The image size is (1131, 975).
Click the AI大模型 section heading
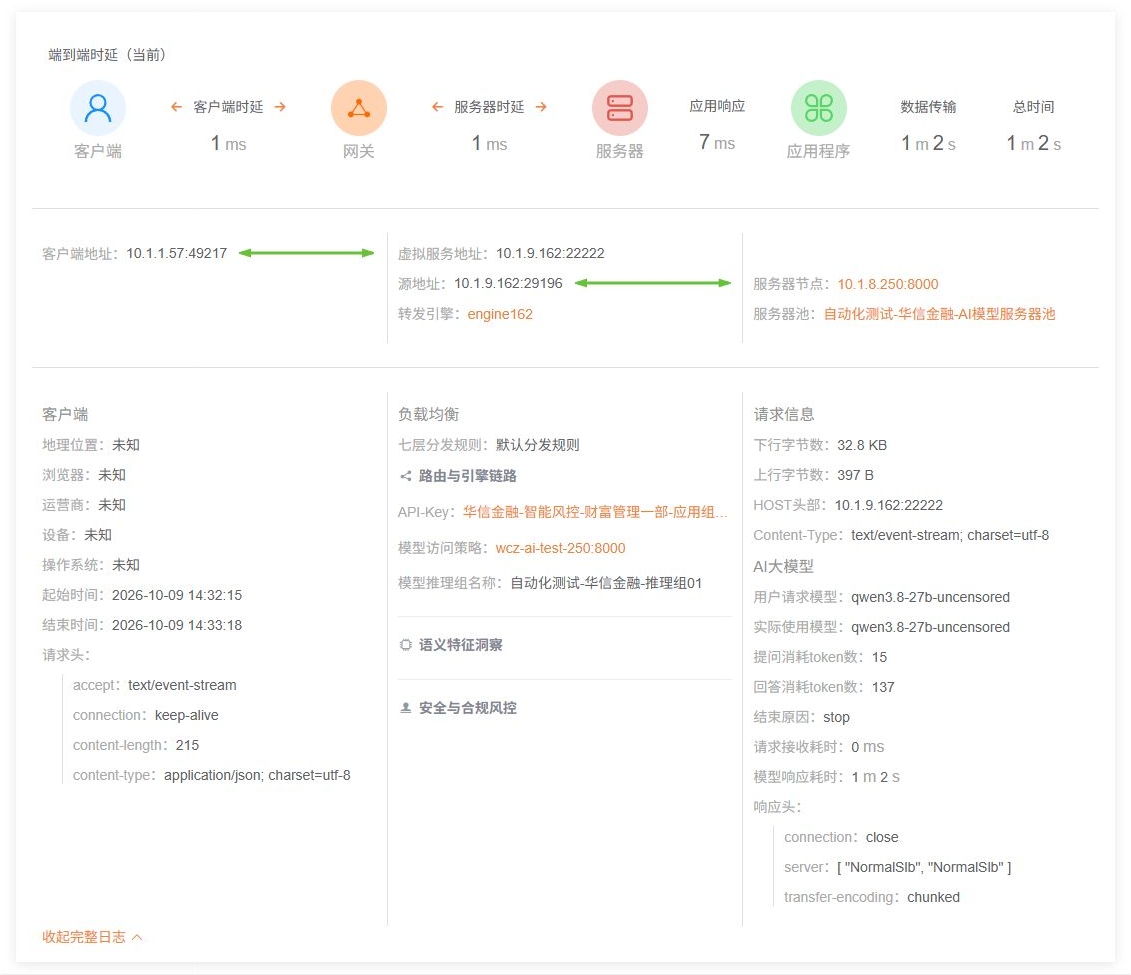point(783,567)
